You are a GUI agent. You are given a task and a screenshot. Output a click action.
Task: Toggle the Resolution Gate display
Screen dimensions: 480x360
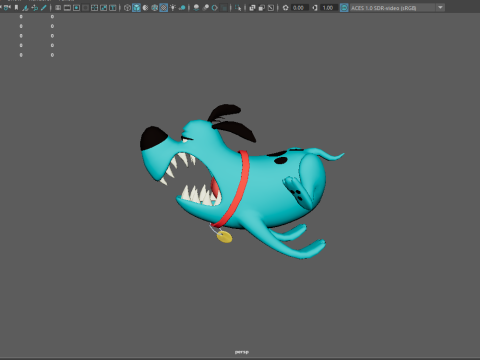coord(76,8)
